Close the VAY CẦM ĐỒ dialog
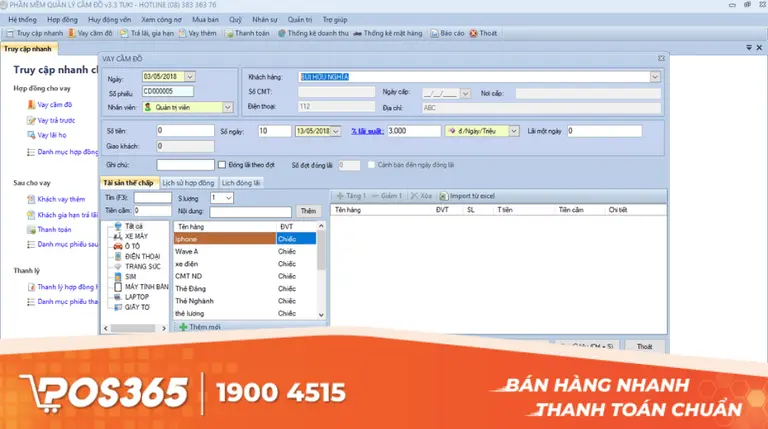The height and width of the screenshot is (429, 768). pos(661,58)
